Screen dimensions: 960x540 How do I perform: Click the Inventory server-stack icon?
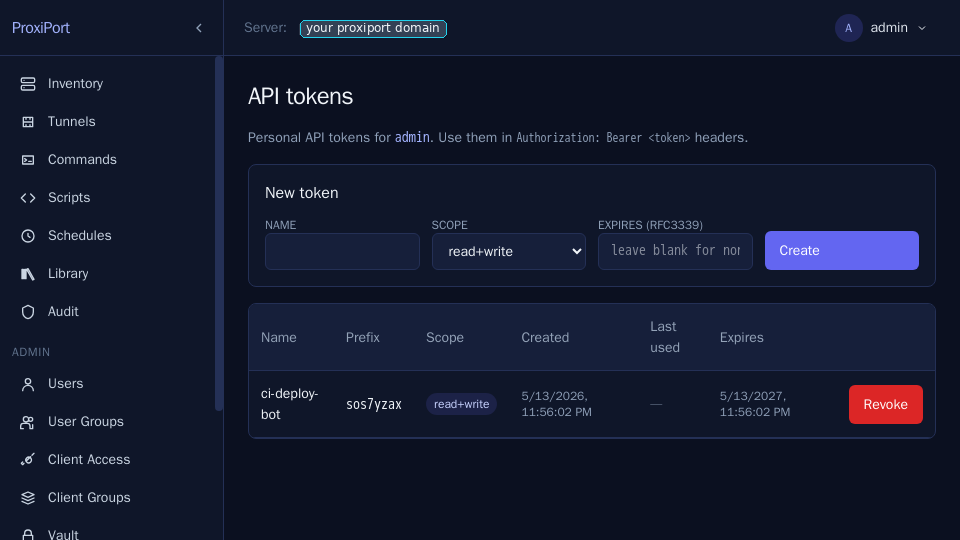point(28,84)
